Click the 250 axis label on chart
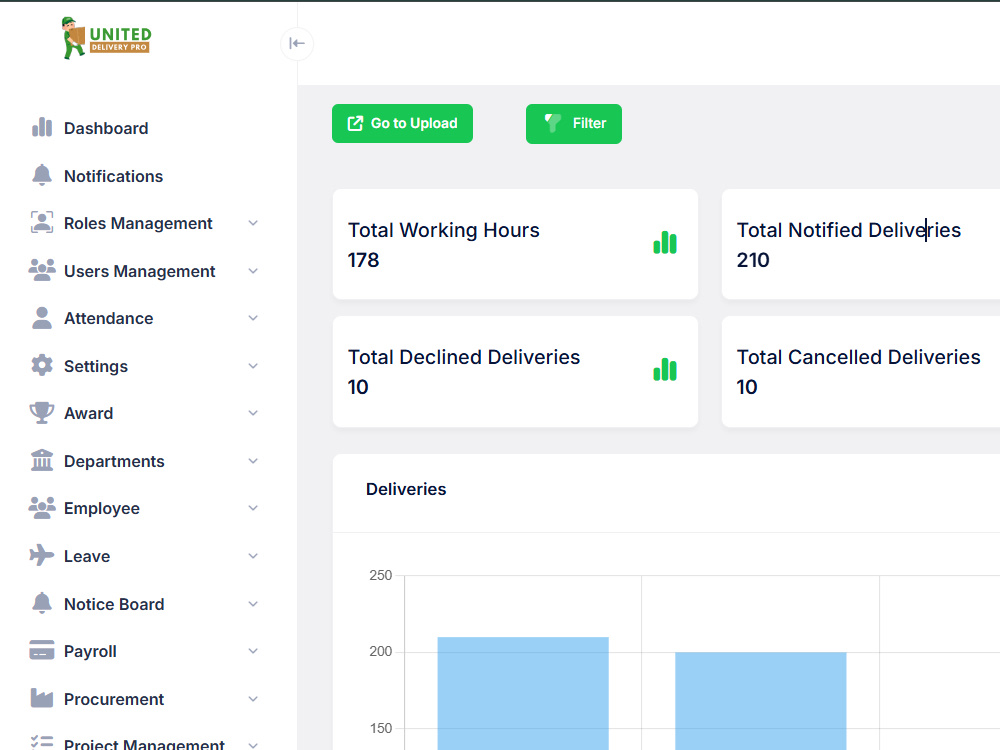This screenshot has width=1000, height=750. tap(381, 575)
